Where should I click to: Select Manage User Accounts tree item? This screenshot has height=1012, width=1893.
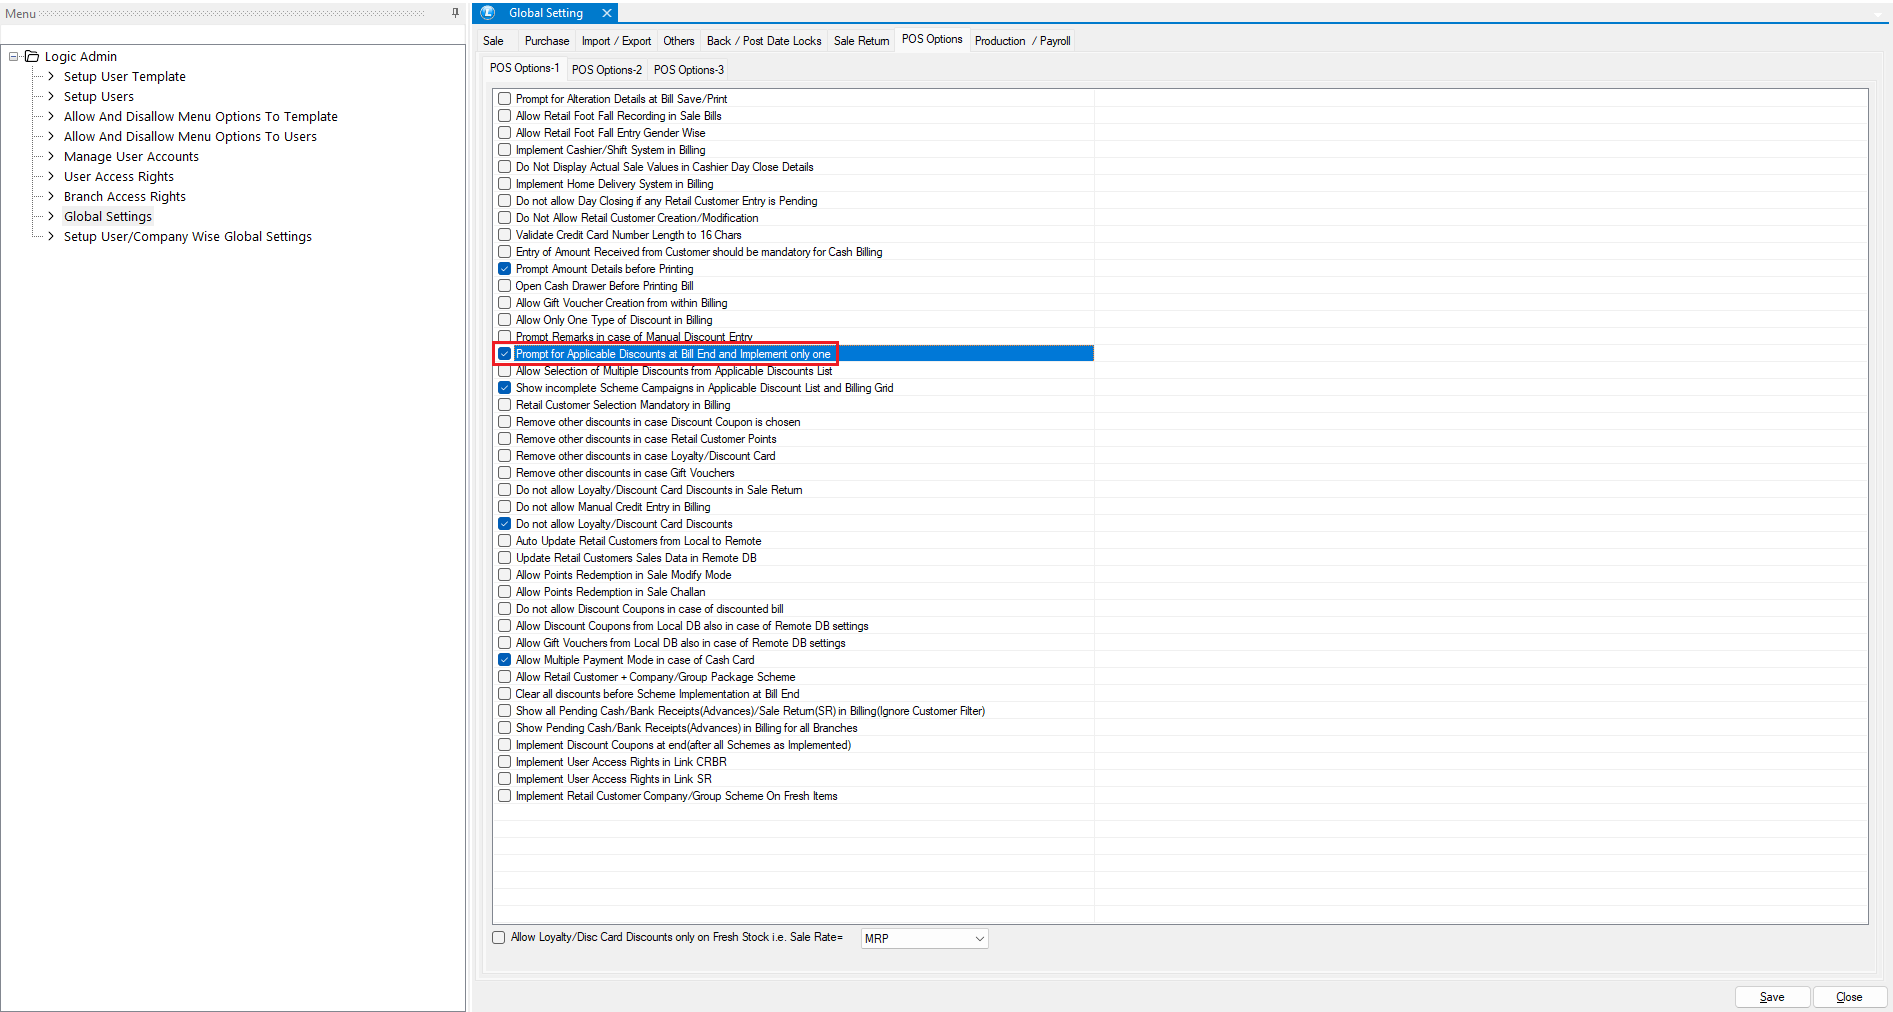click(x=131, y=157)
